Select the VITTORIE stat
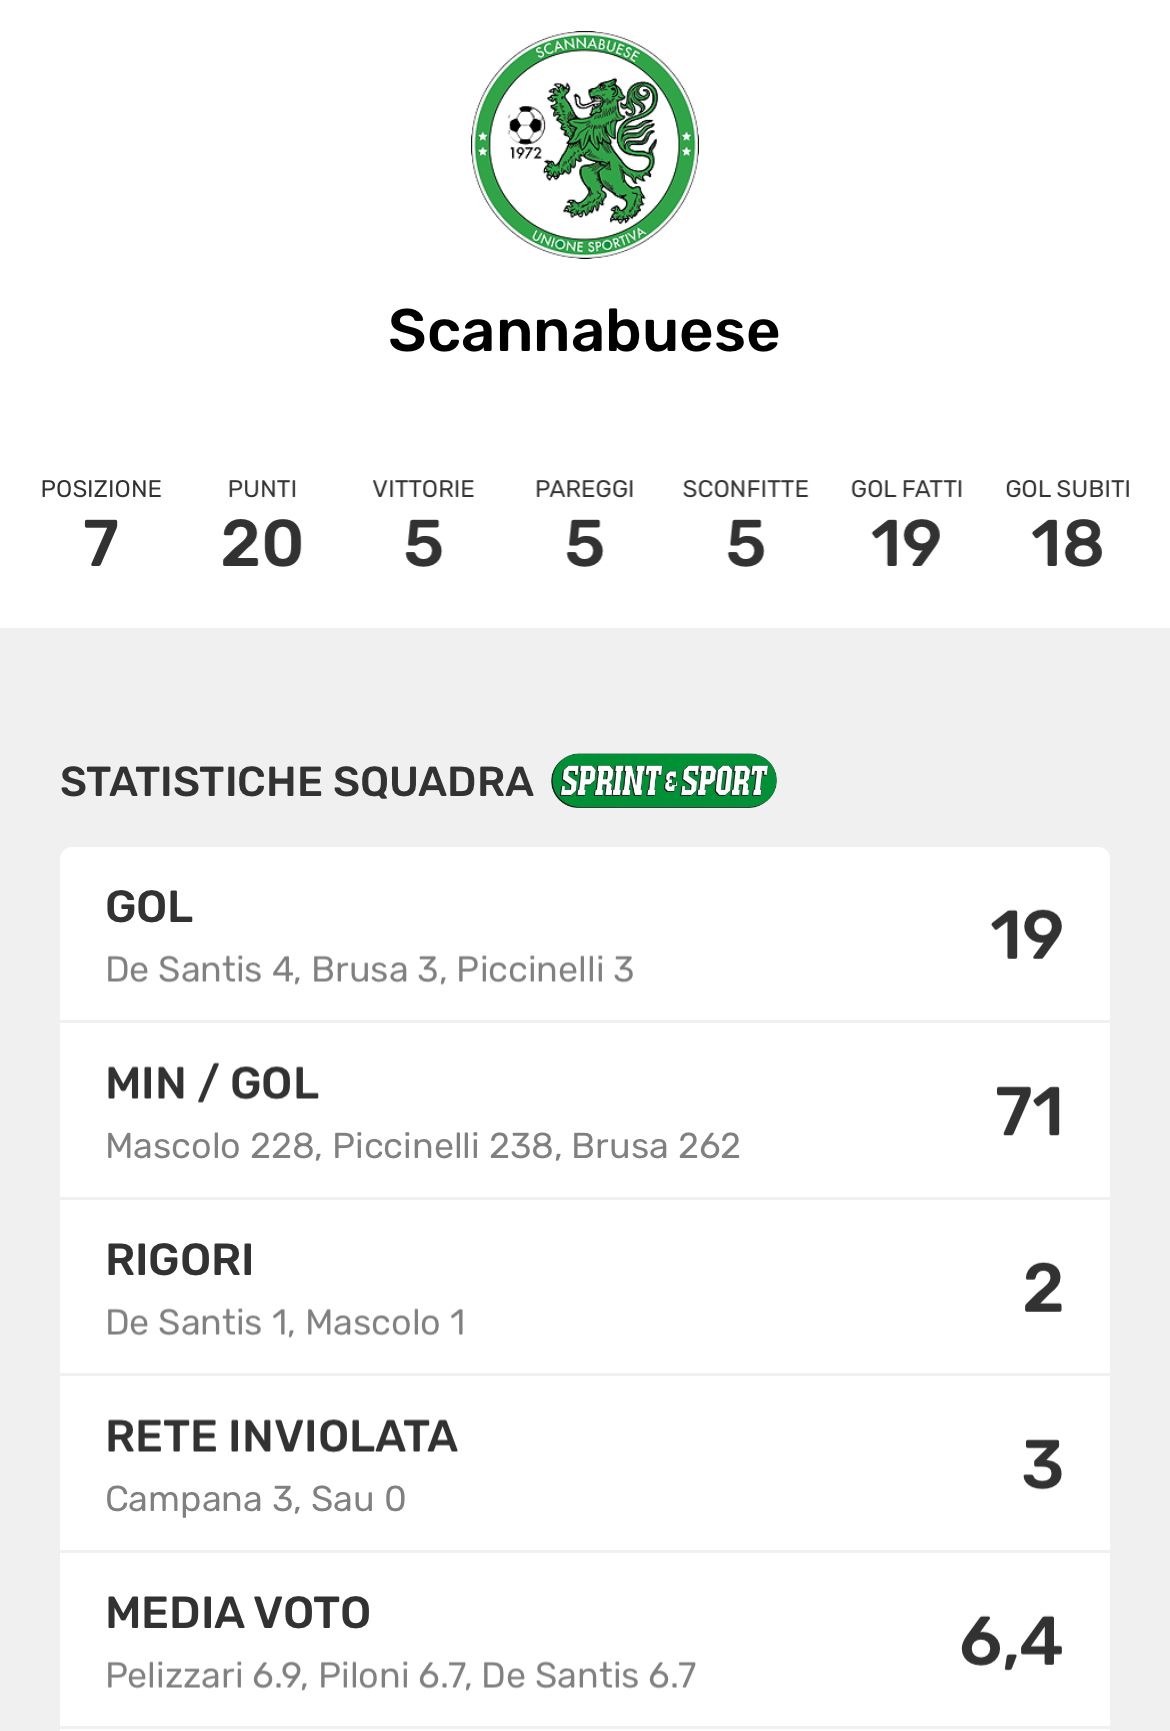This screenshot has width=1170, height=1731. pyautogui.click(x=423, y=525)
